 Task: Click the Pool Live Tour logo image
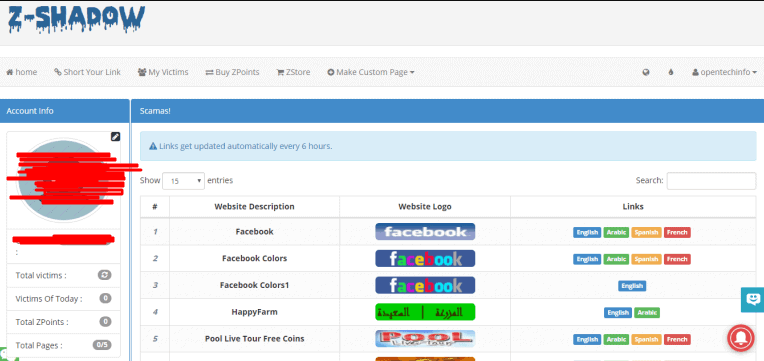[x=425, y=339]
